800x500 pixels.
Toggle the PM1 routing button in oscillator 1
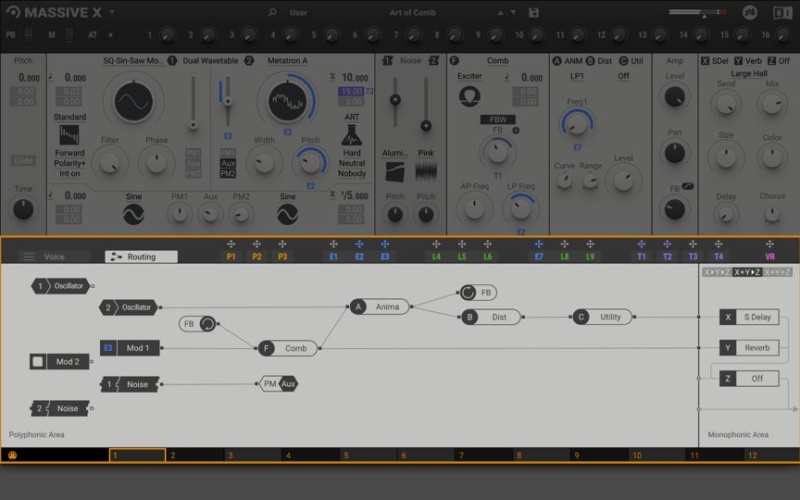coord(193,153)
